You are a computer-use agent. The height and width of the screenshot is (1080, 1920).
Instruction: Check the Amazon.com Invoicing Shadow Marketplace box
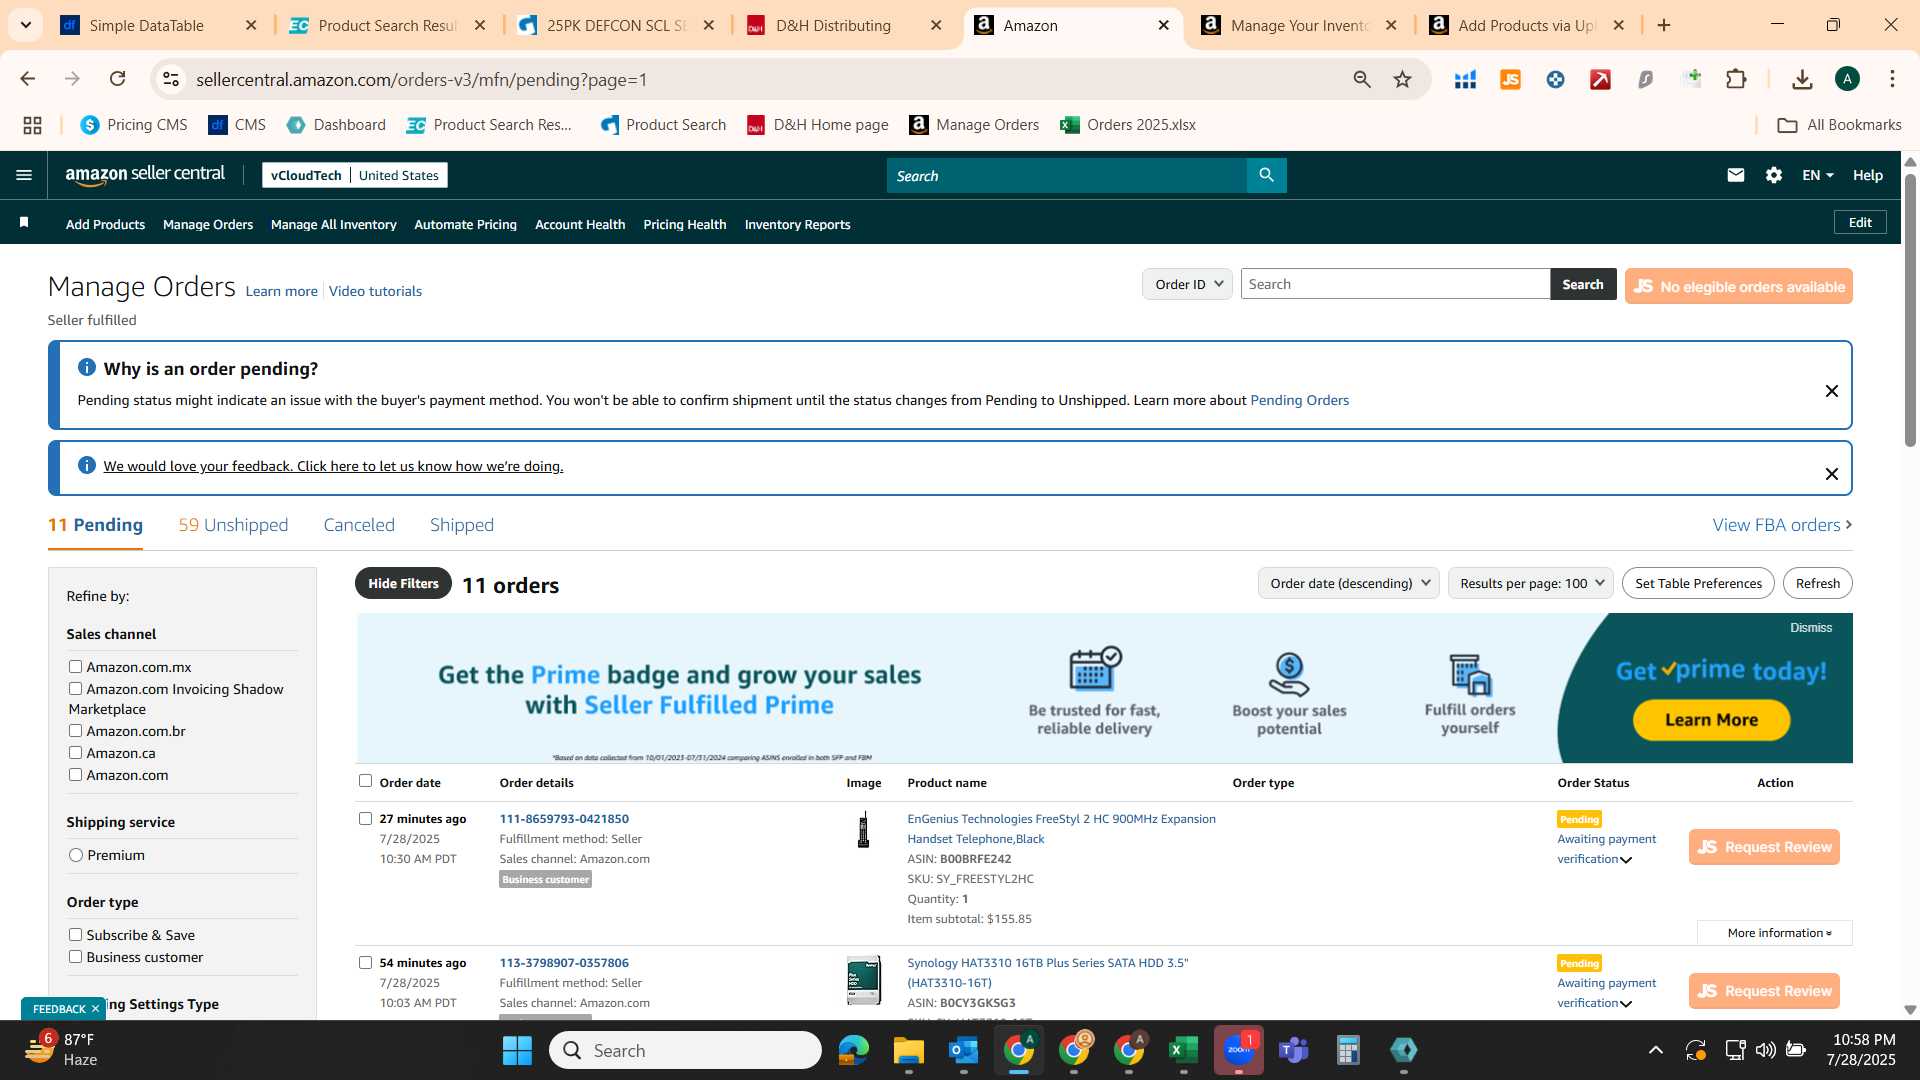point(75,688)
